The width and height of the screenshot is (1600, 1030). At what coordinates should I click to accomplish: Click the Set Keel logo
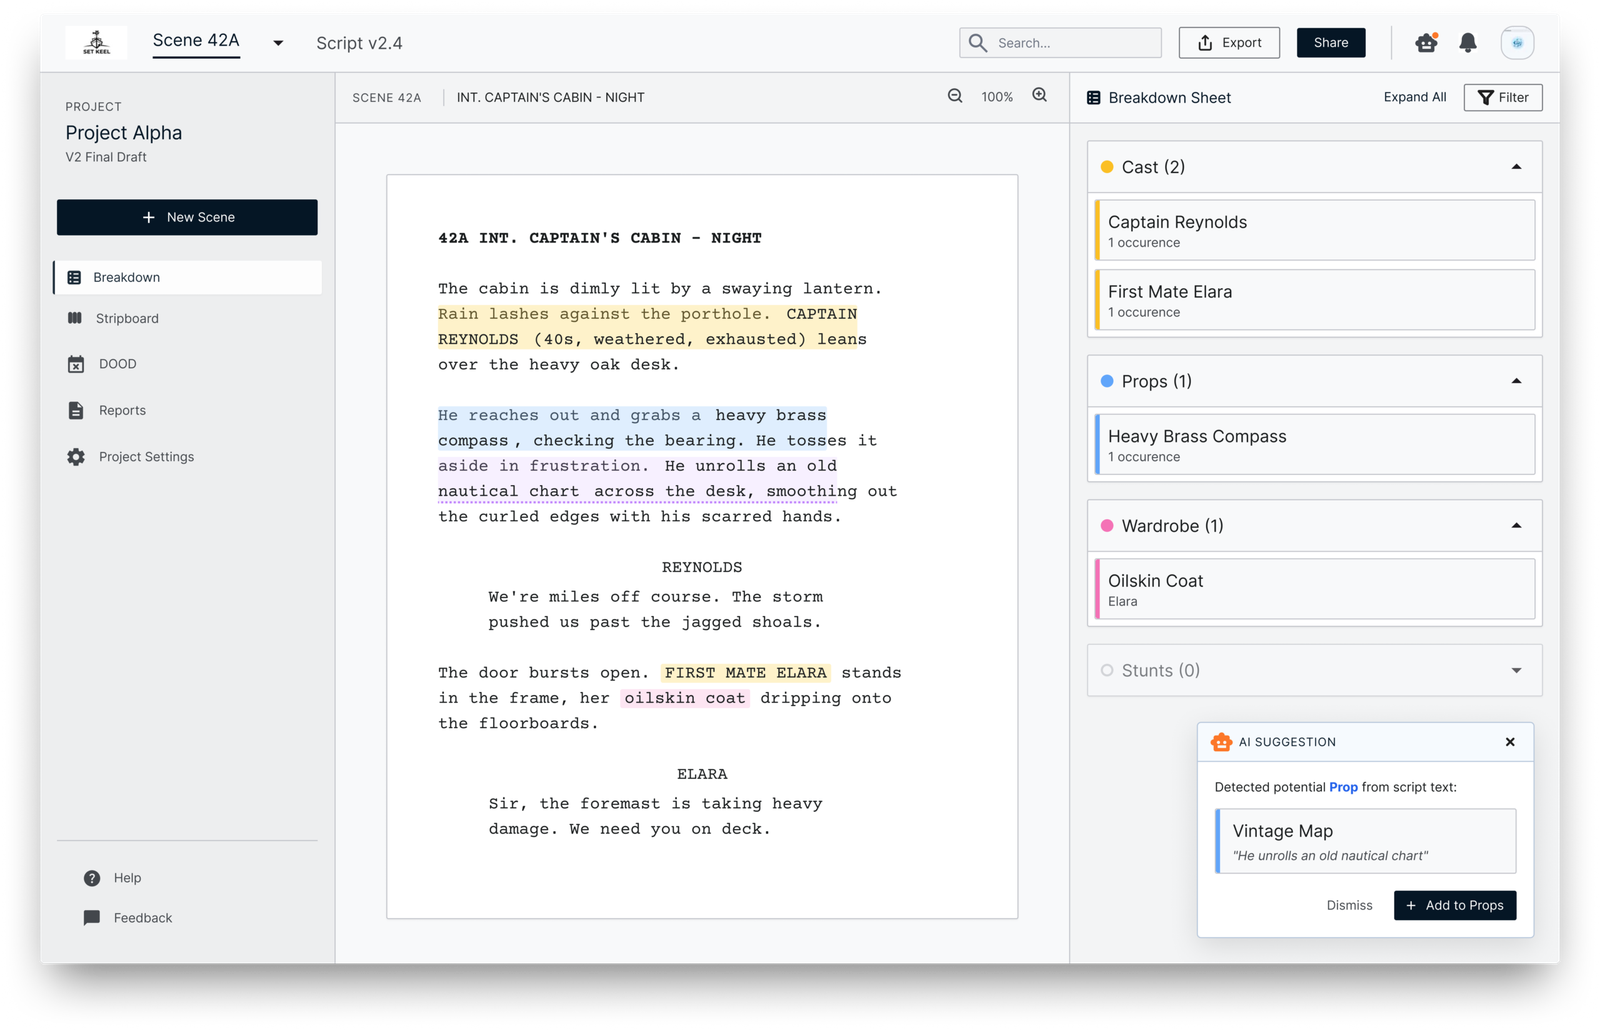pos(96,42)
